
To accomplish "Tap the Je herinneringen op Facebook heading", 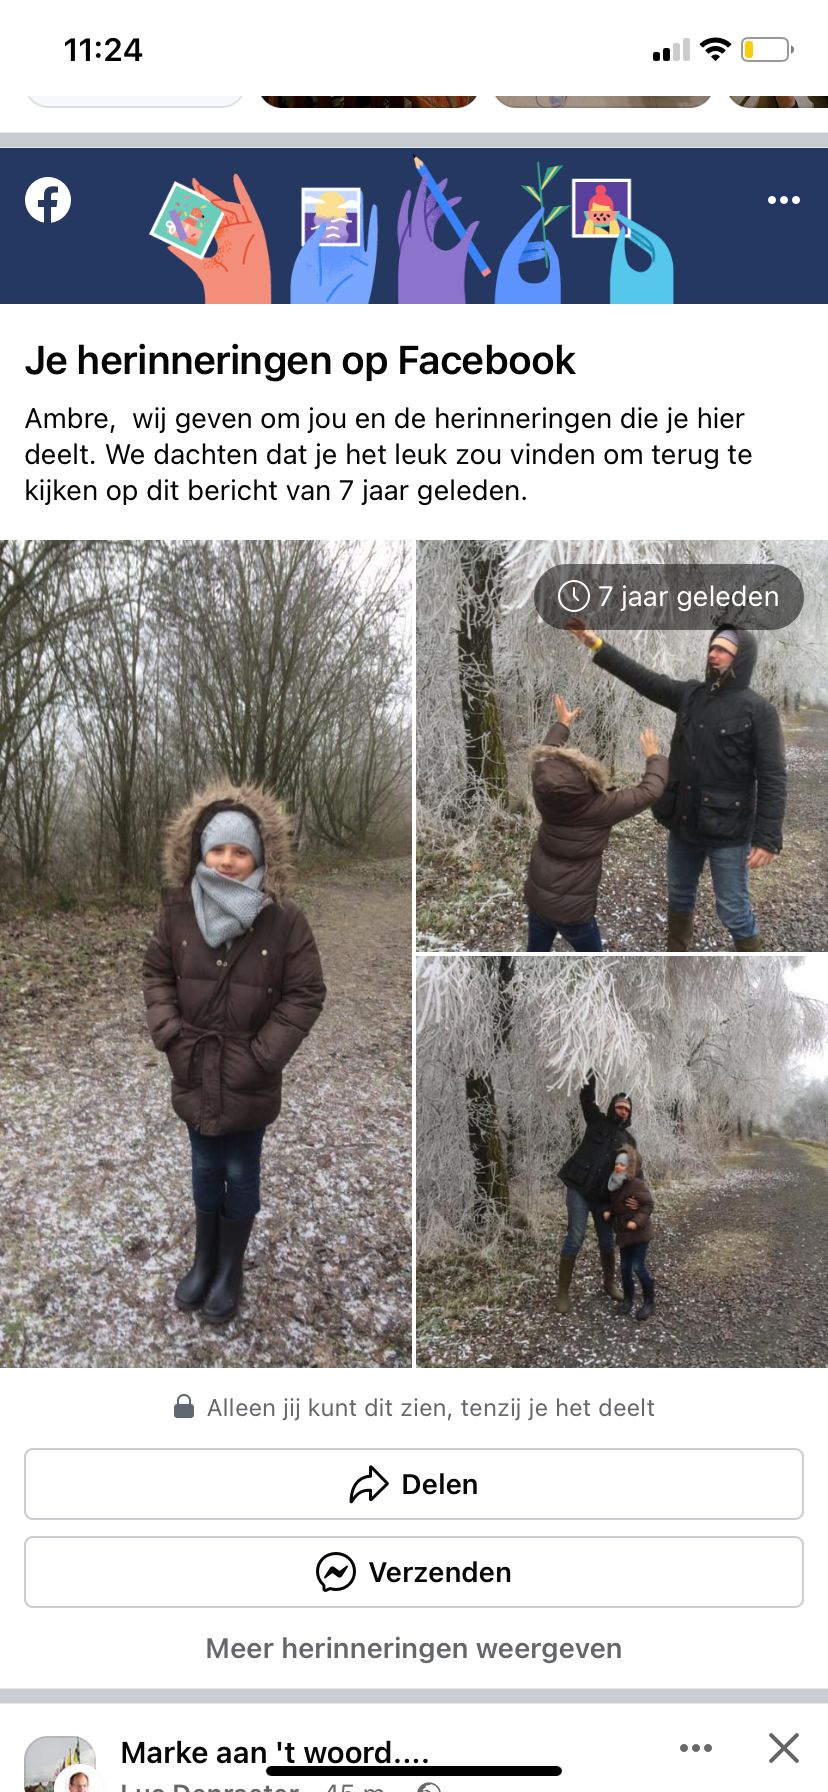I will coord(300,360).
